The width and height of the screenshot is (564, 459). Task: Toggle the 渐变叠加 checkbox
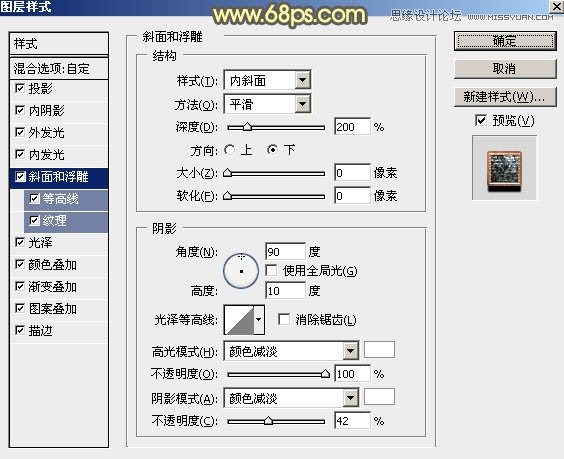20,286
